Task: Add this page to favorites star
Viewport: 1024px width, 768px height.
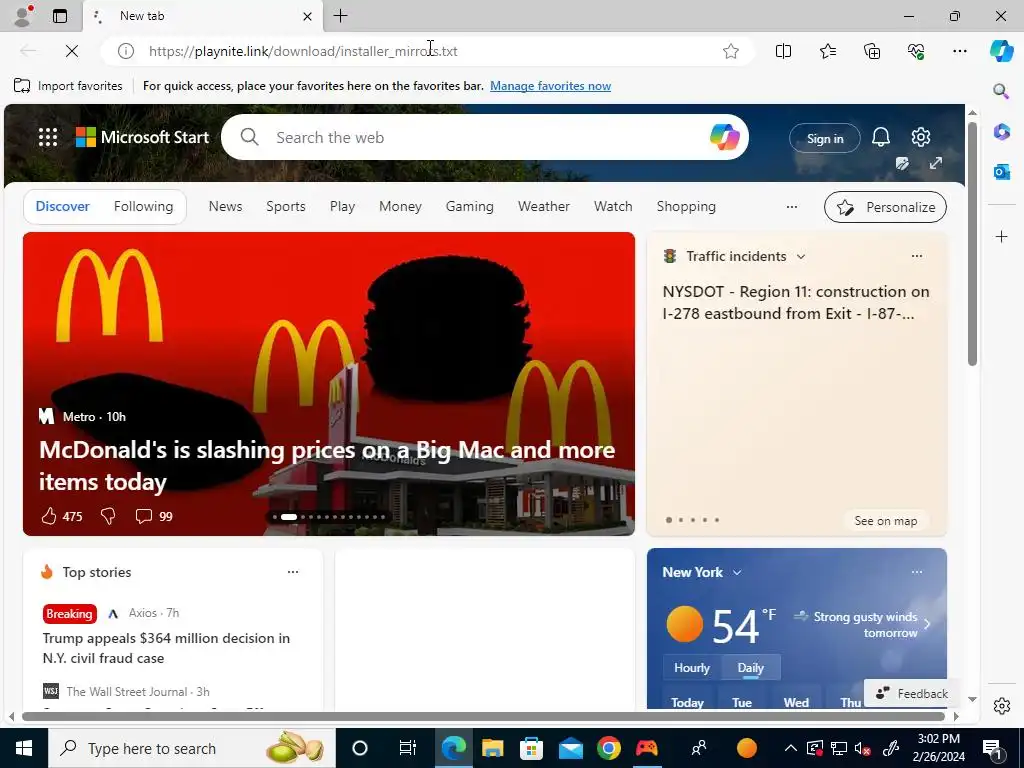Action: click(731, 51)
